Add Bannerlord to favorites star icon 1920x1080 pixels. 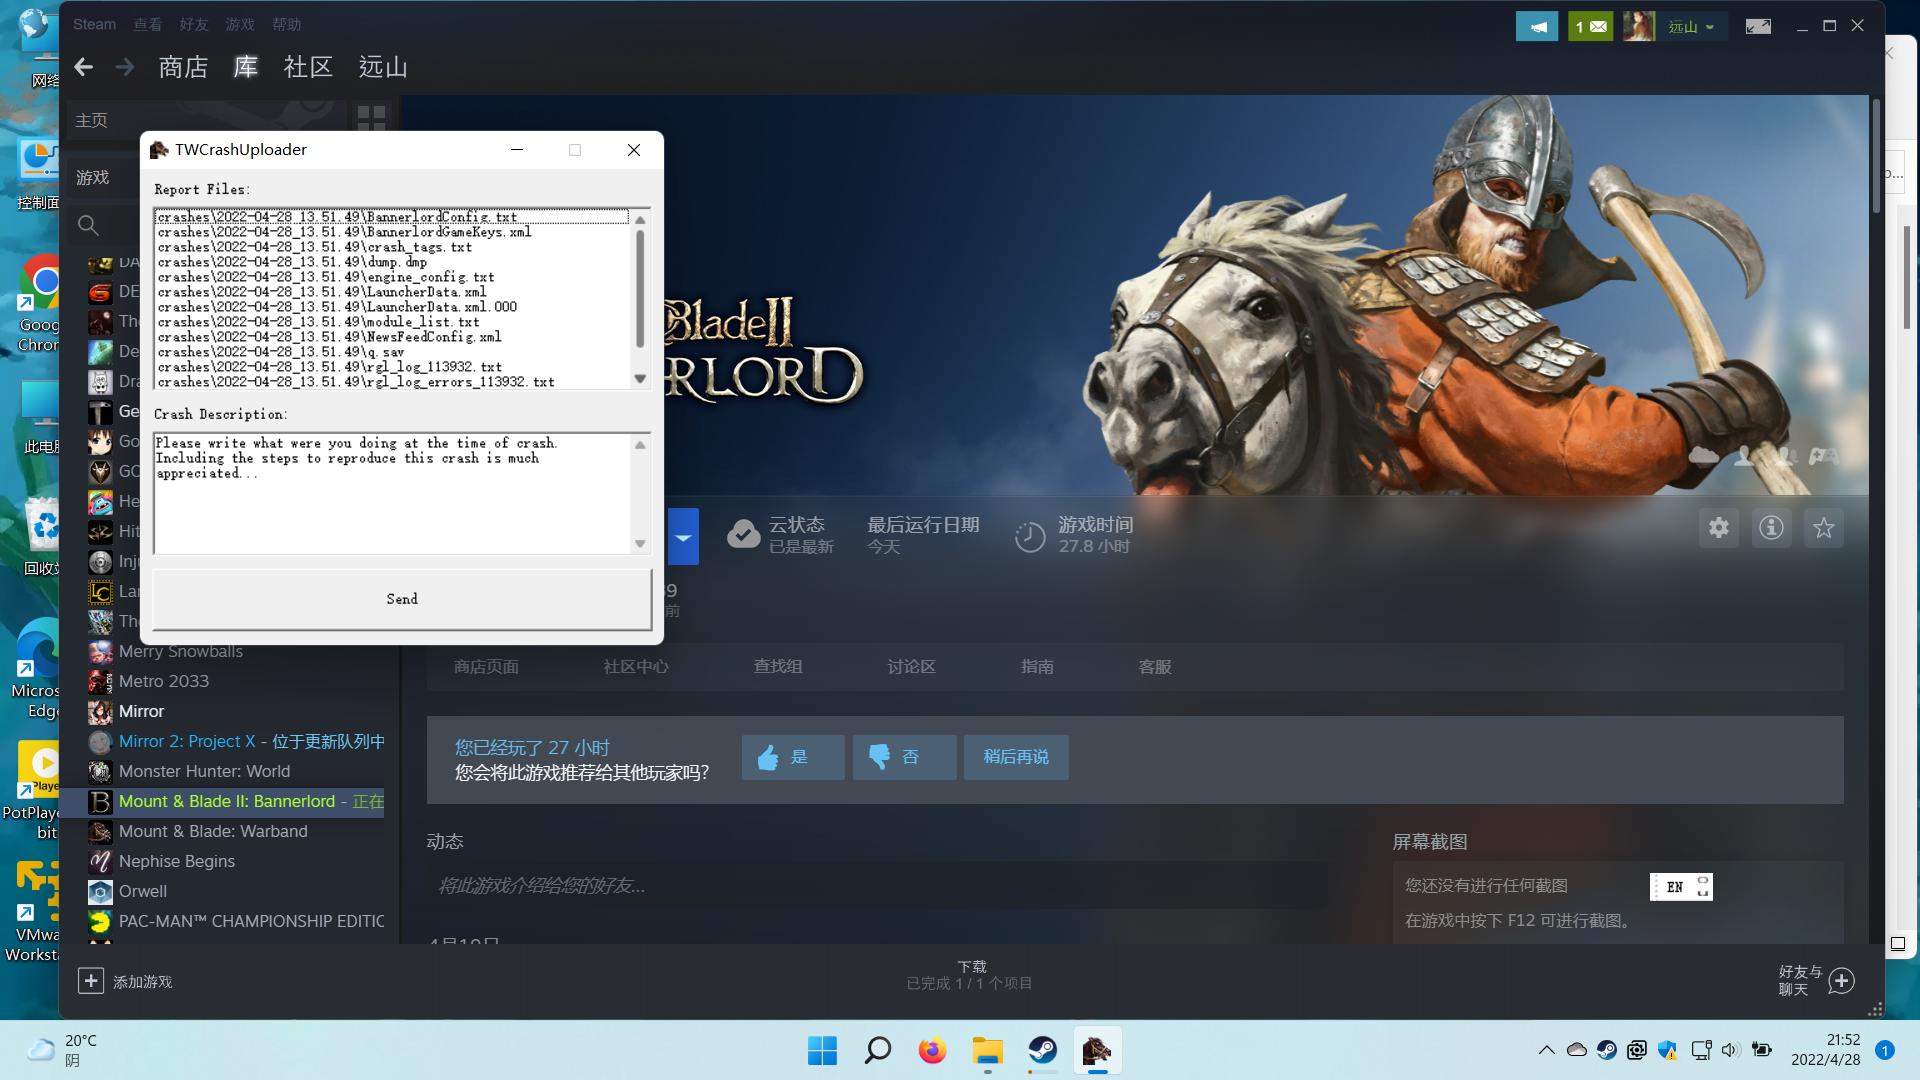1824,528
